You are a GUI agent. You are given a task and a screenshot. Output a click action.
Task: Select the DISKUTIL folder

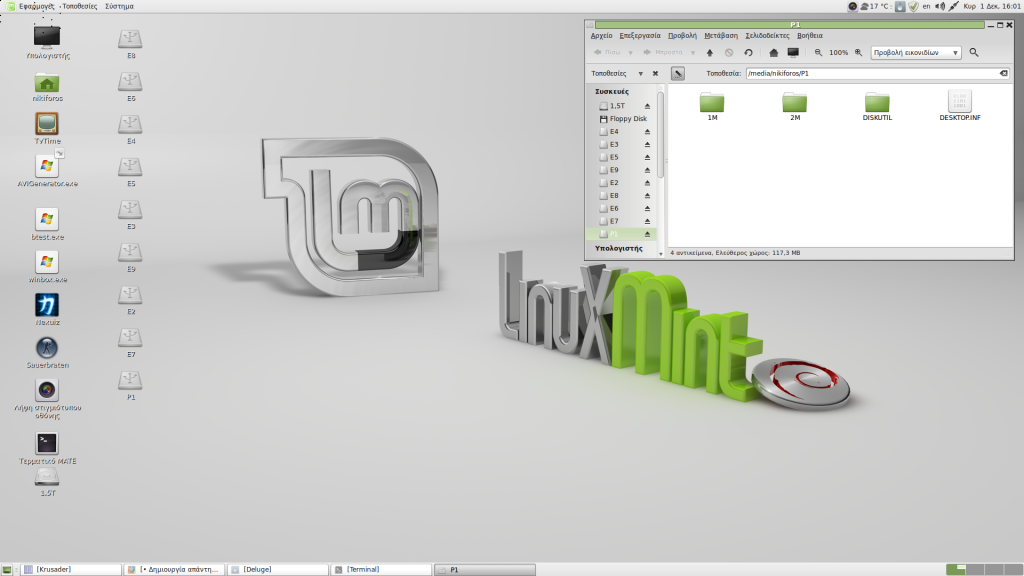(877, 106)
